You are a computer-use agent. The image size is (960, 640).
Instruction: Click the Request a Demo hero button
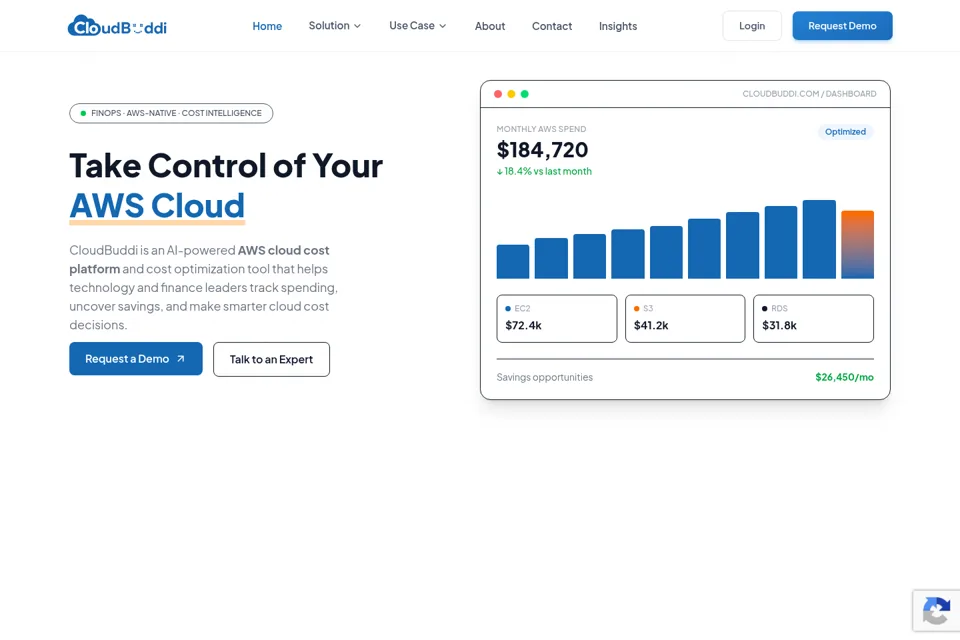(x=136, y=359)
